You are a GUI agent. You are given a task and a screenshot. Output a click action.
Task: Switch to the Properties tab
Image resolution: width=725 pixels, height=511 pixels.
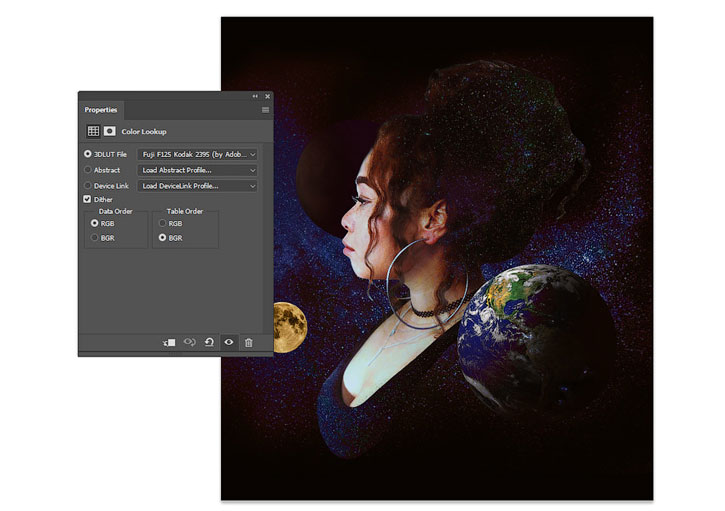pos(101,110)
